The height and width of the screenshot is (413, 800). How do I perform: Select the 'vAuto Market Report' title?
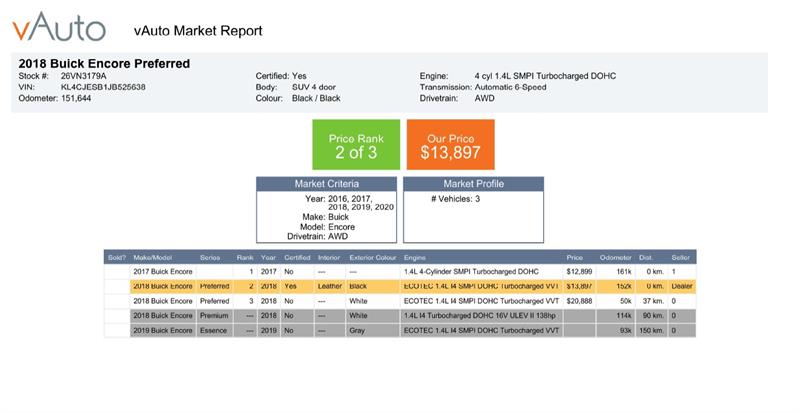[x=198, y=31]
